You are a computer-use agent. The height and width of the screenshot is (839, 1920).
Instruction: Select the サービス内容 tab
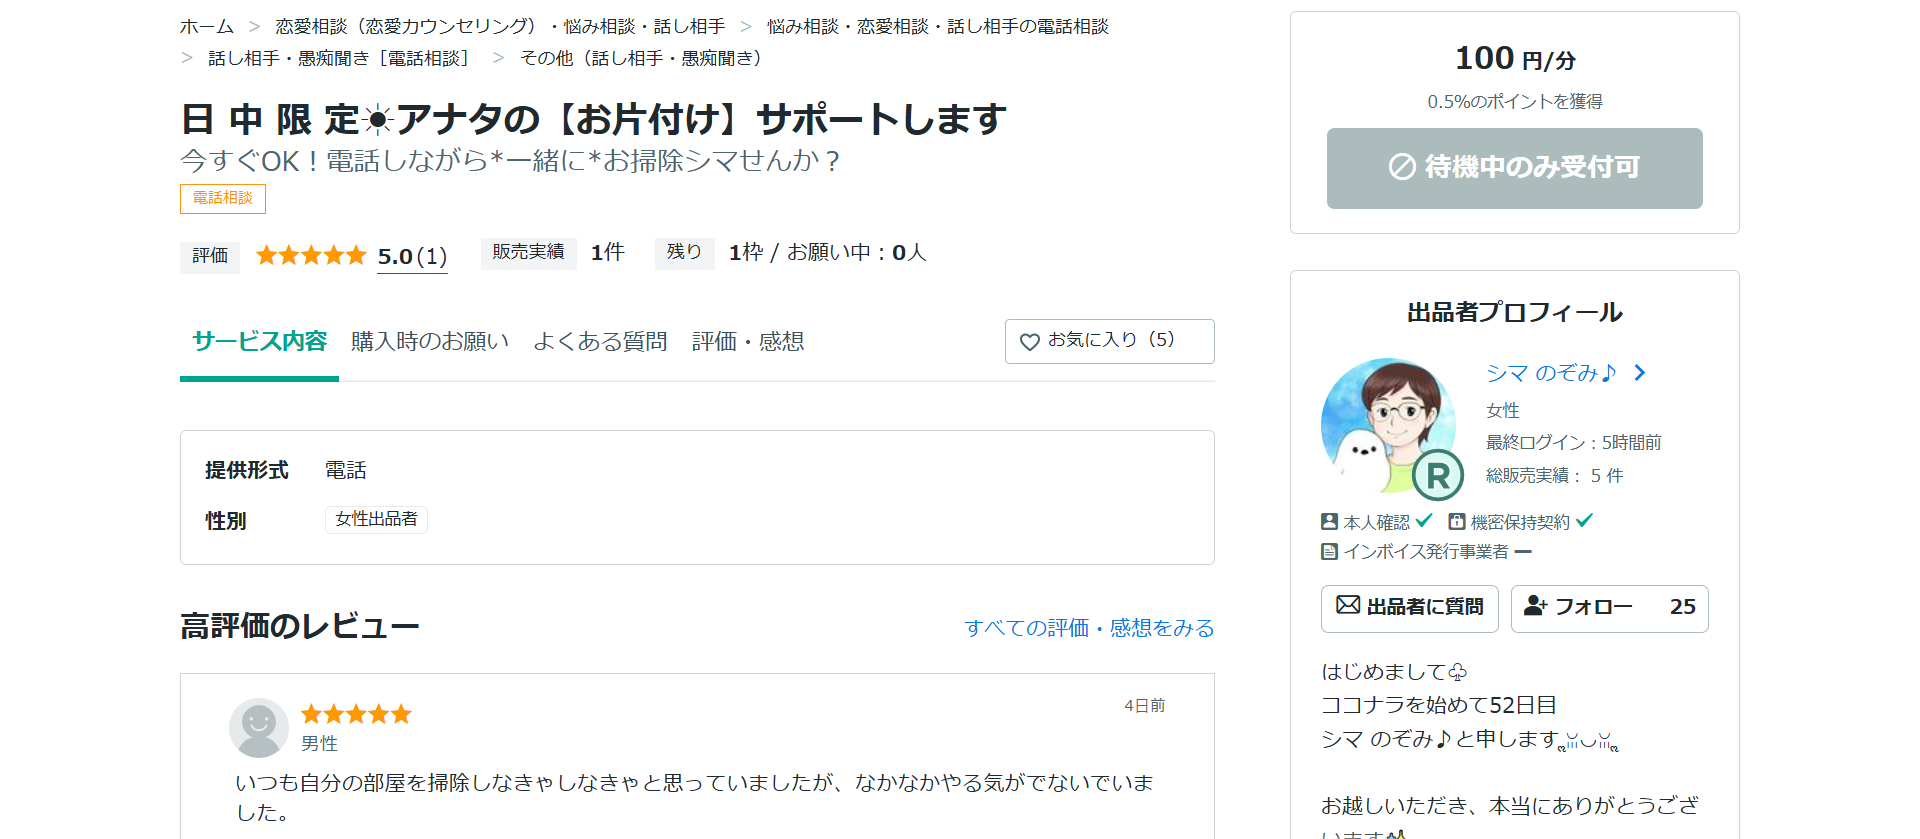(260, 342)
